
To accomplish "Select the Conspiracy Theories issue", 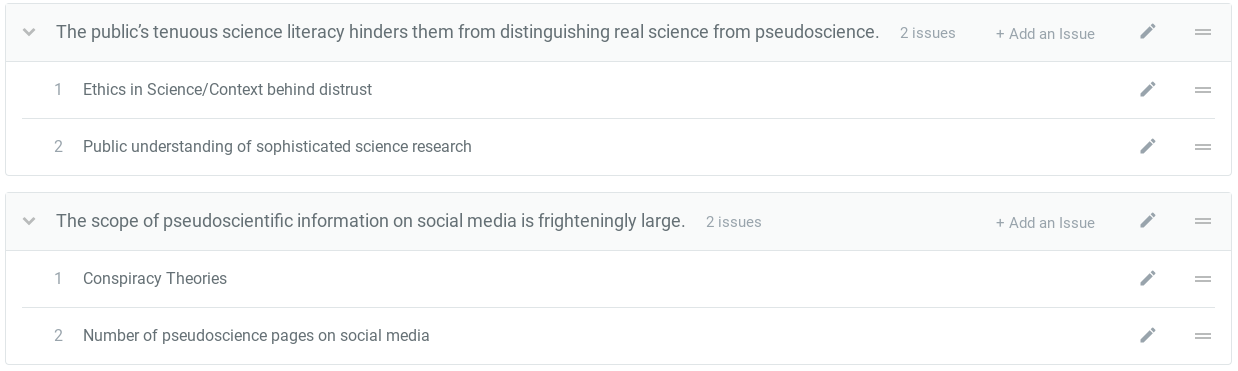I will (155, 278).
